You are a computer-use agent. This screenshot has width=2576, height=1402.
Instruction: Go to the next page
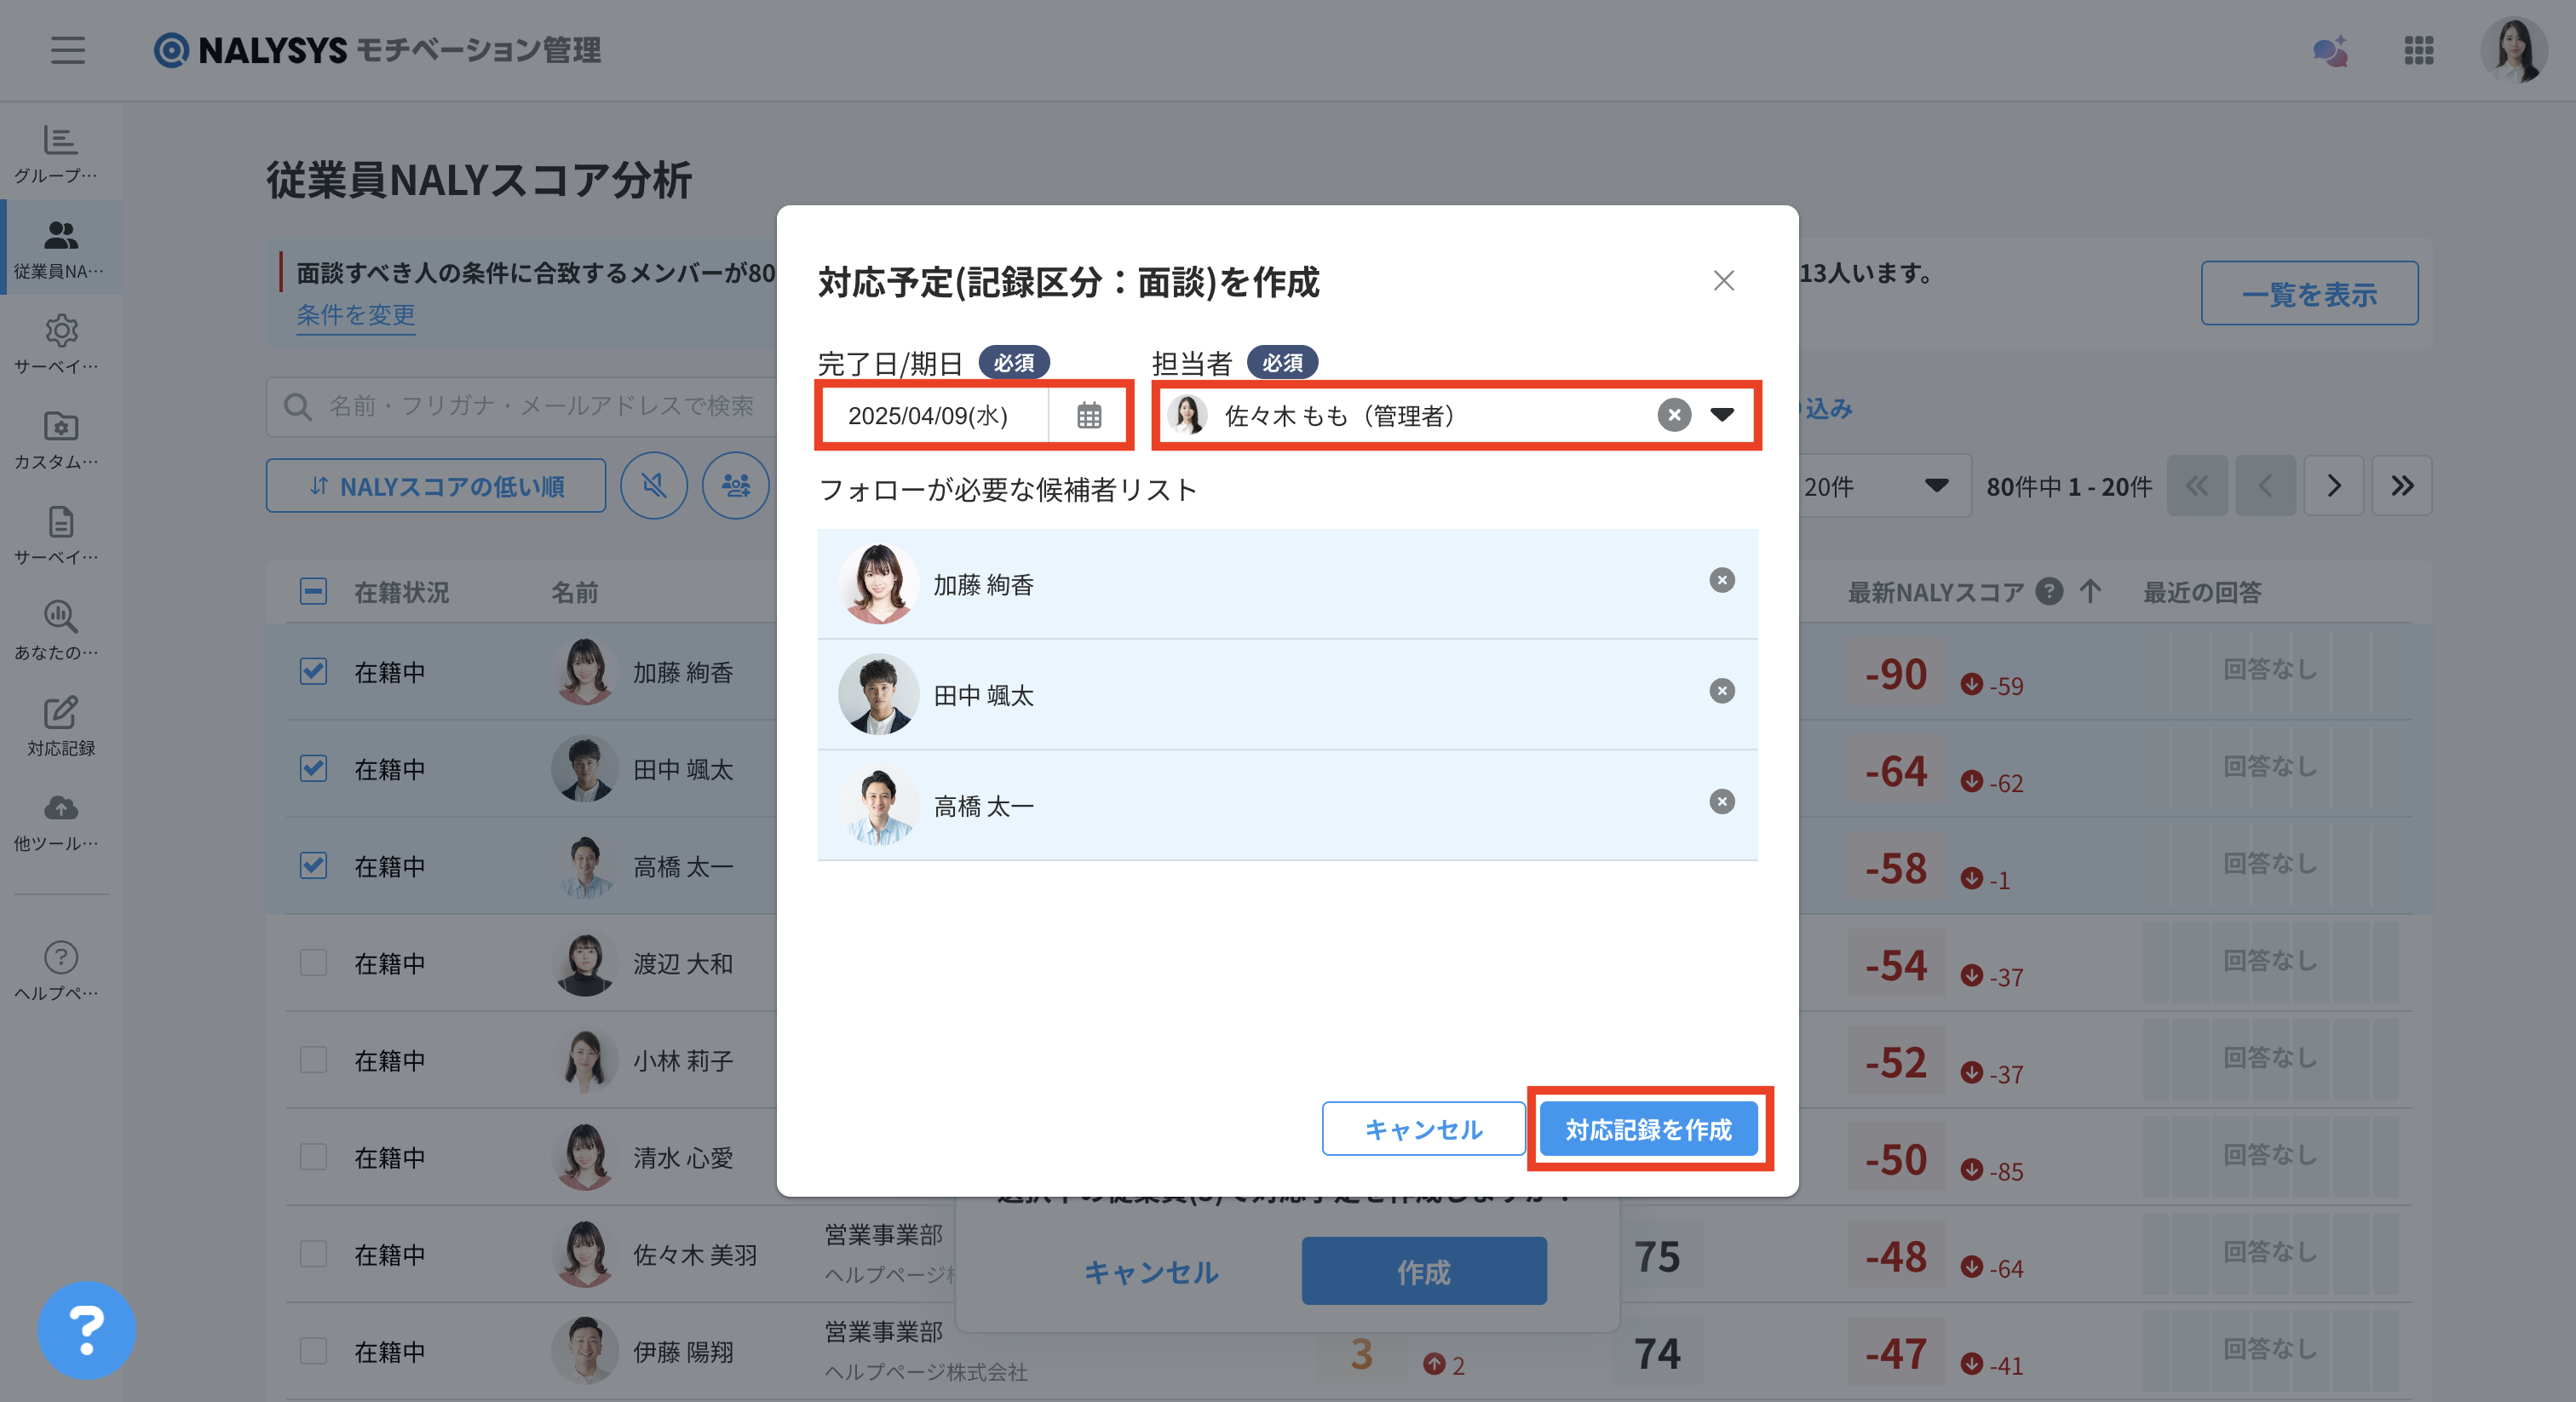pos(2334,486)
